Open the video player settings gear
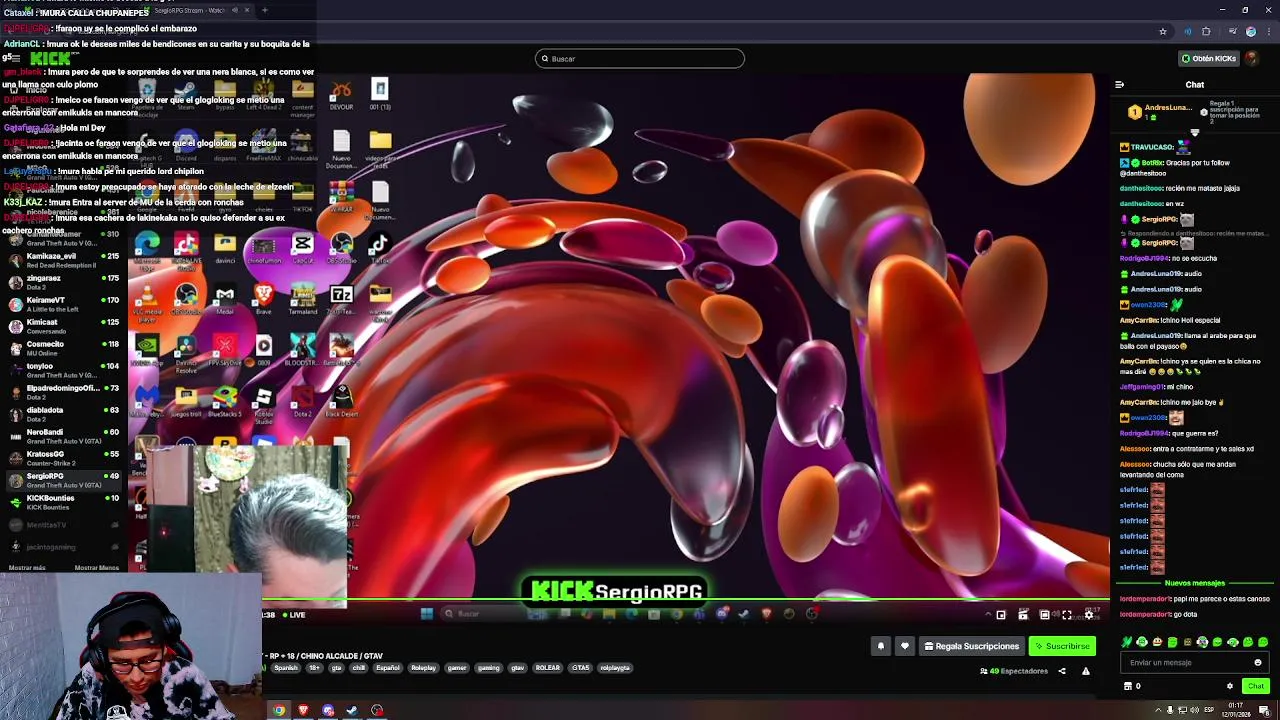The width and height of the screenshot is (1280, 720). click(1089, 615)
